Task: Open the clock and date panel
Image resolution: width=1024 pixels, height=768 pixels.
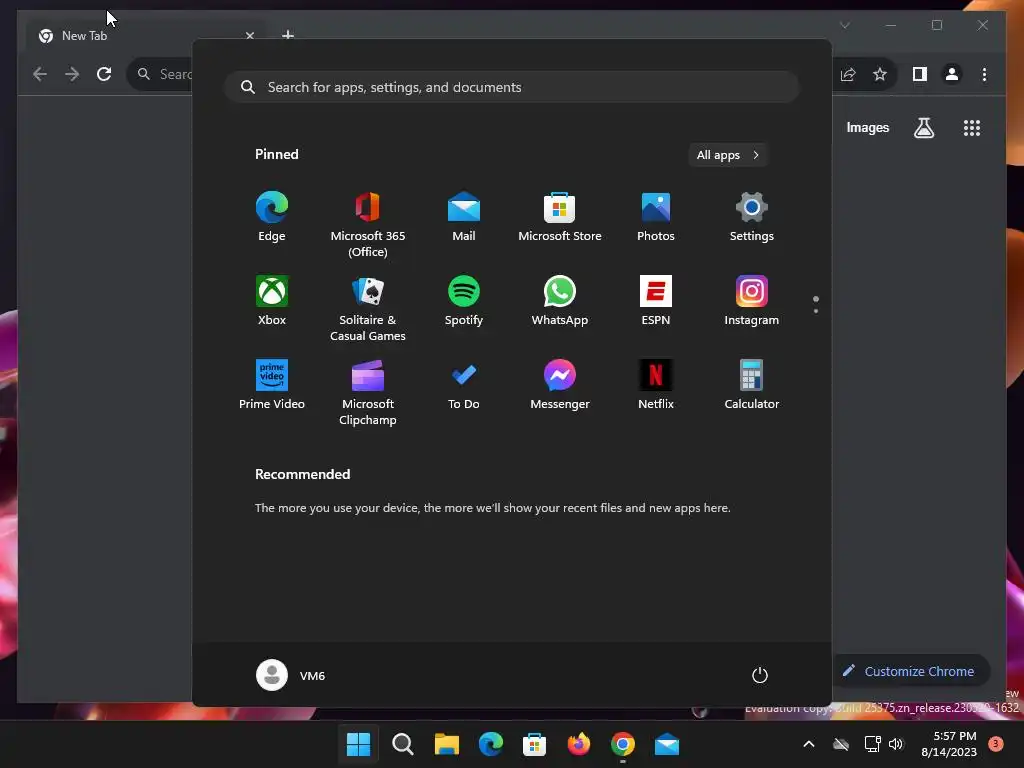Action: click(949, 744)
